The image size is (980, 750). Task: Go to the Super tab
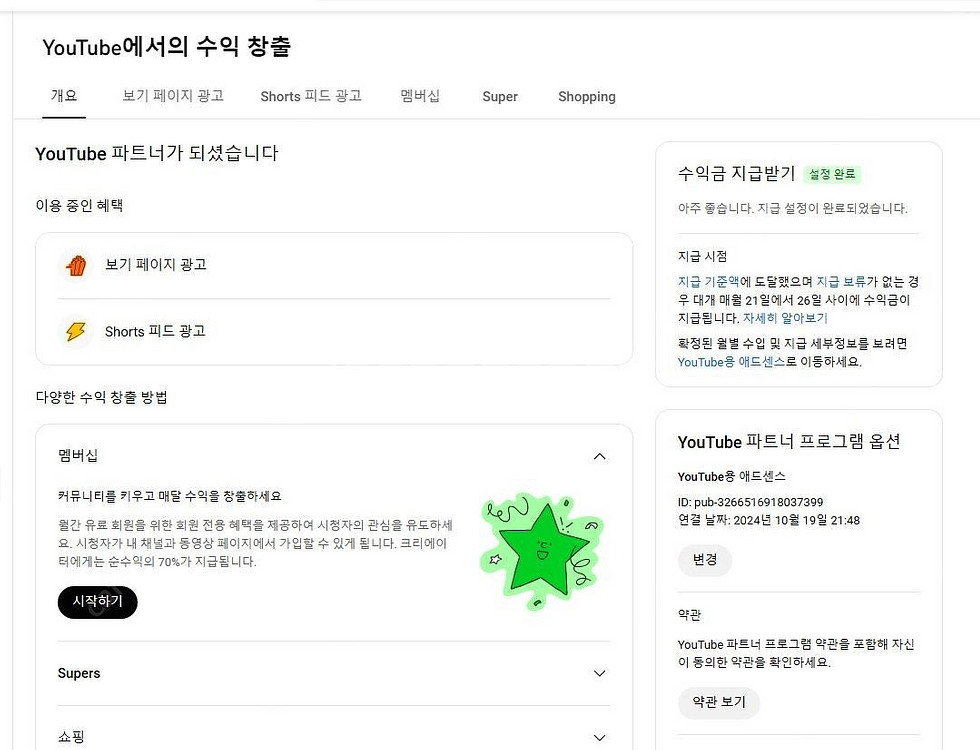click(x=500, y=97)
